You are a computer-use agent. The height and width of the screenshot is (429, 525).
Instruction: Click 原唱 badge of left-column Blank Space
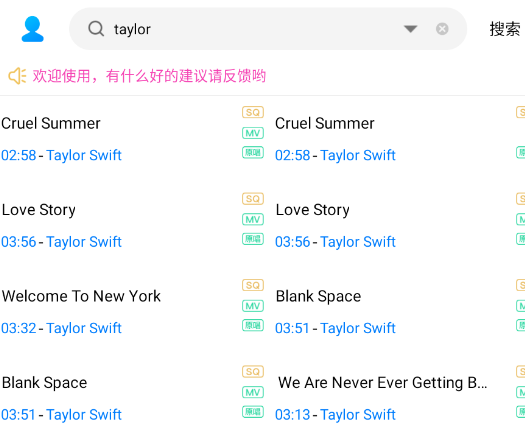point(253,412)
